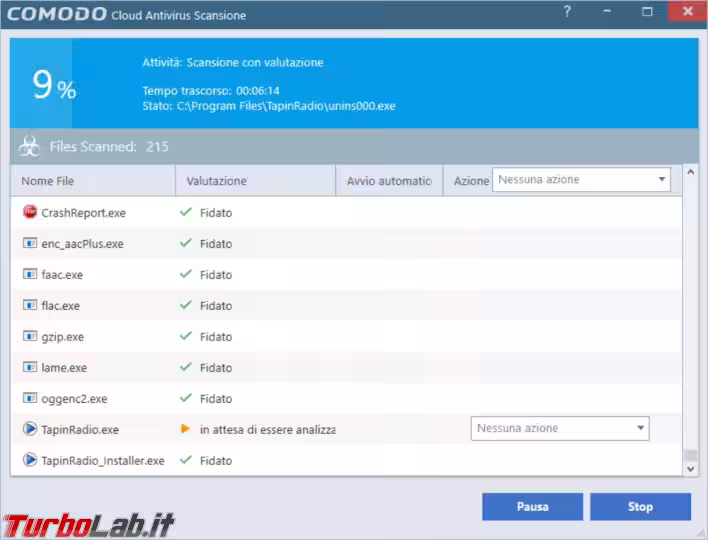Pause the scan with Pausa
This screenshot has width=708, height=540.
point(532,507)
